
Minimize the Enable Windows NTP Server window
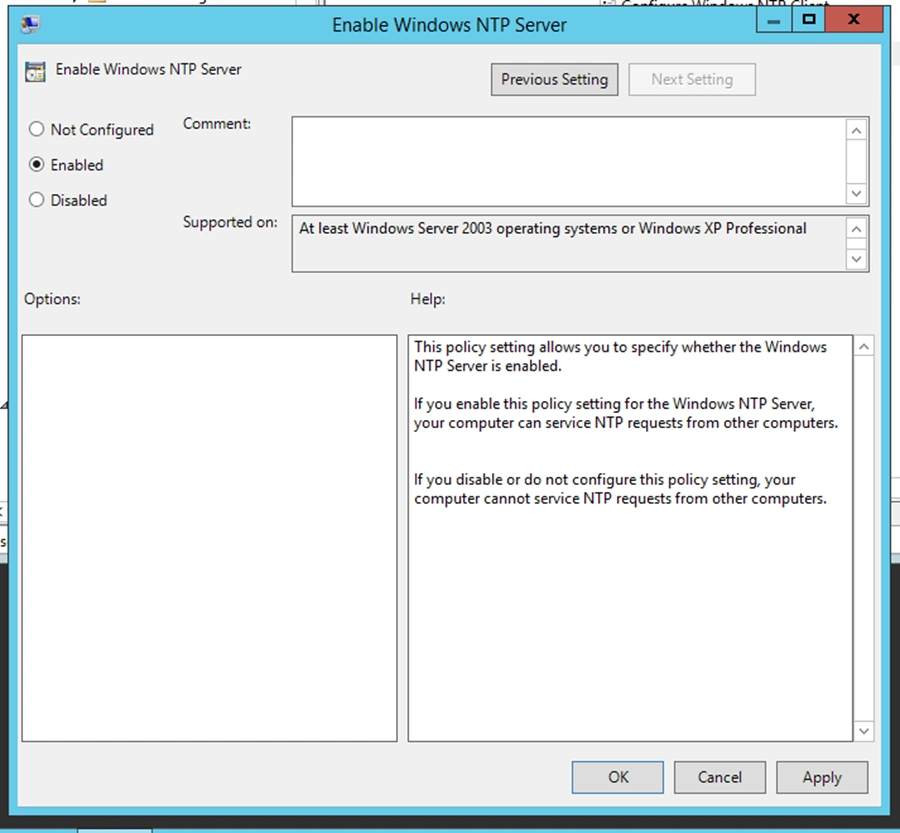pos(774,21)
